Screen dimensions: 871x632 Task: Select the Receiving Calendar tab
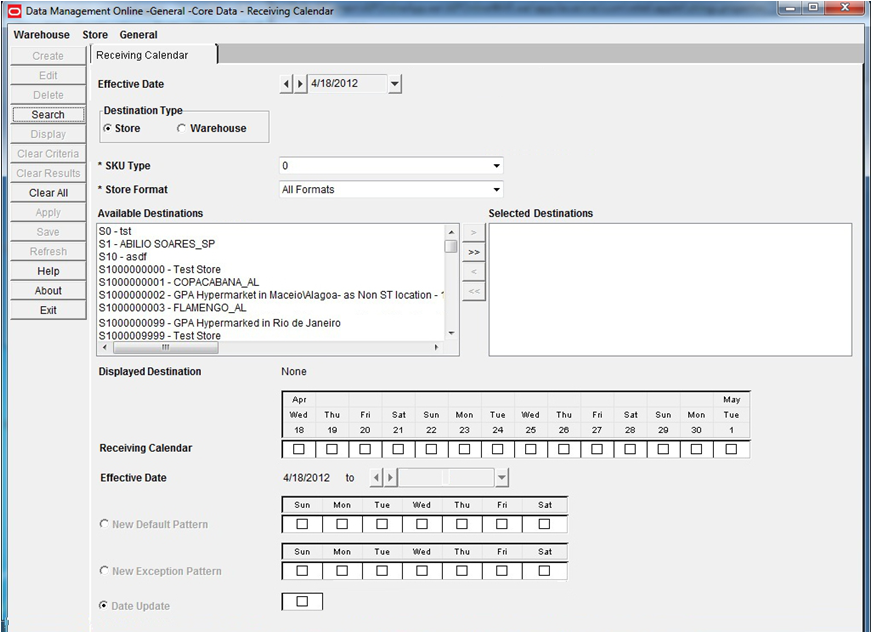(x=153, y=55)
